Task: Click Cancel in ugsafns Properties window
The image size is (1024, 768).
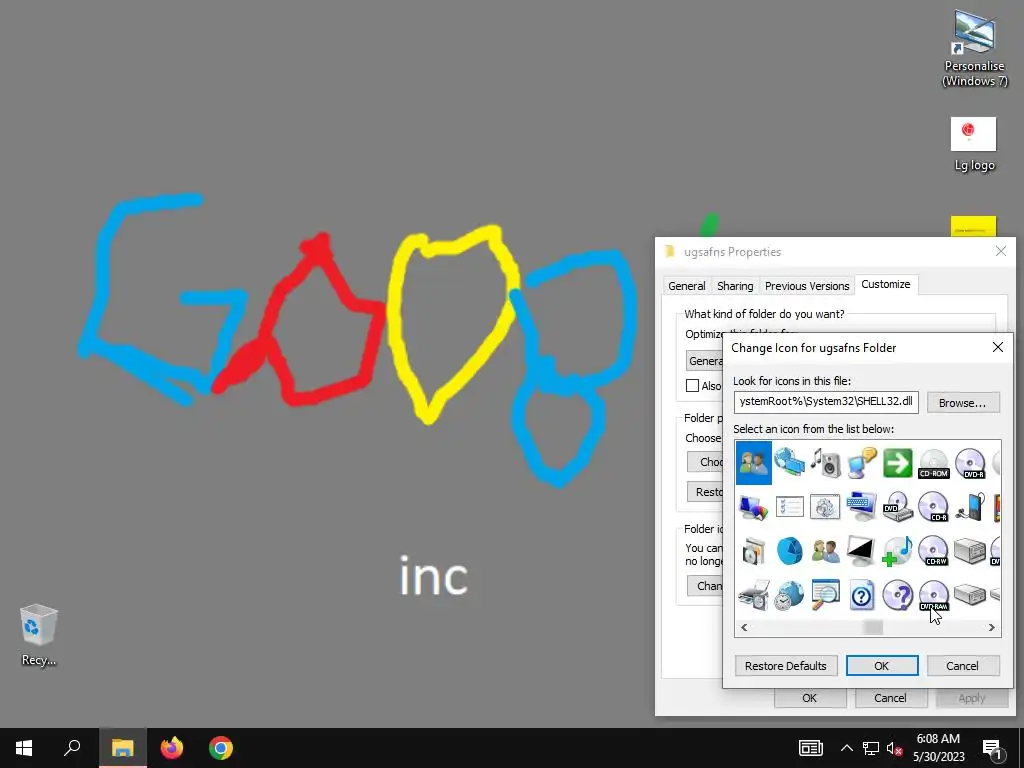Action: pyautogui.click(x=890, y=698)
